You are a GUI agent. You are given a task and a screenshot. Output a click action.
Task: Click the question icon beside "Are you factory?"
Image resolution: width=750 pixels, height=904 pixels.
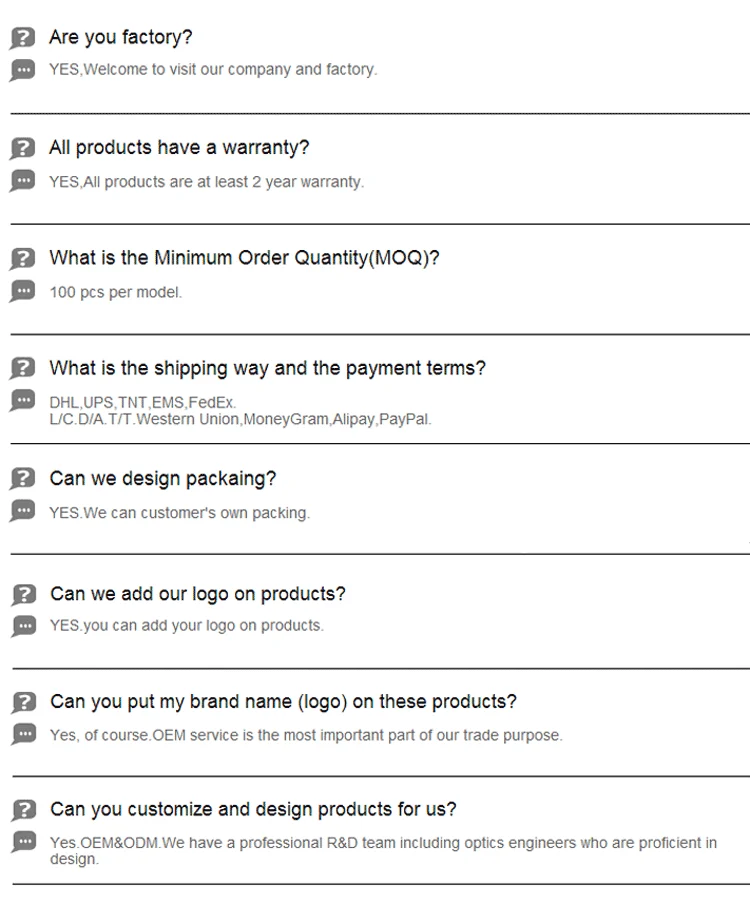coord(22,39)
